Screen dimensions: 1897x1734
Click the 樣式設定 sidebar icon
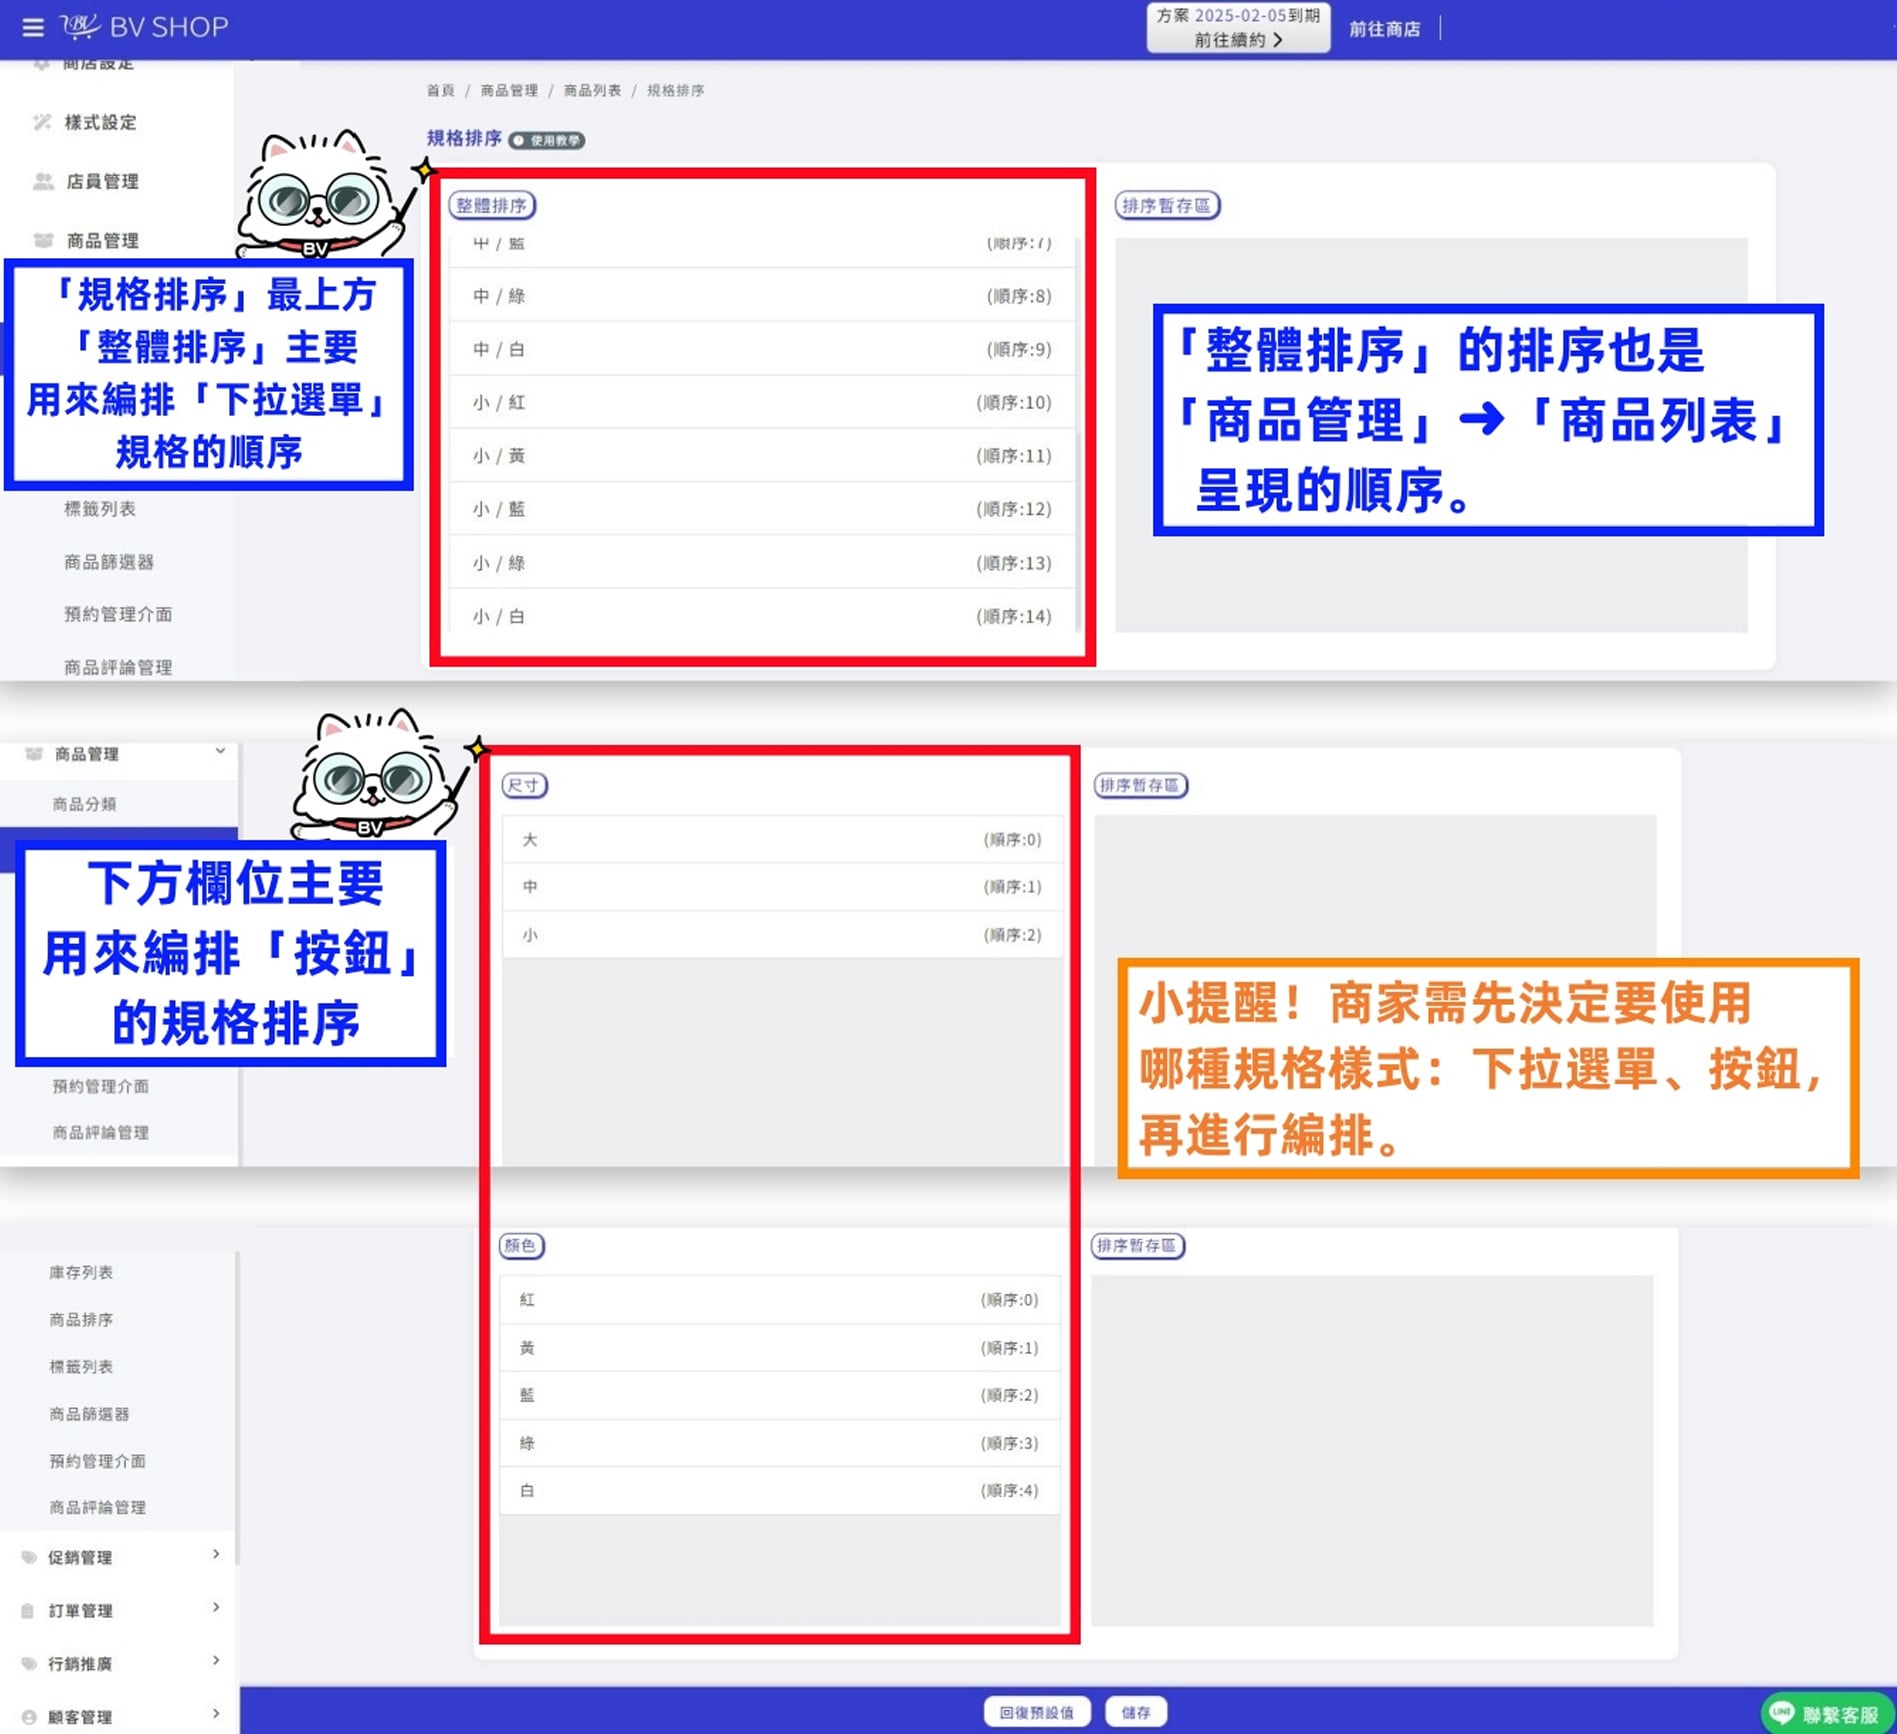(x=42, y=122)
